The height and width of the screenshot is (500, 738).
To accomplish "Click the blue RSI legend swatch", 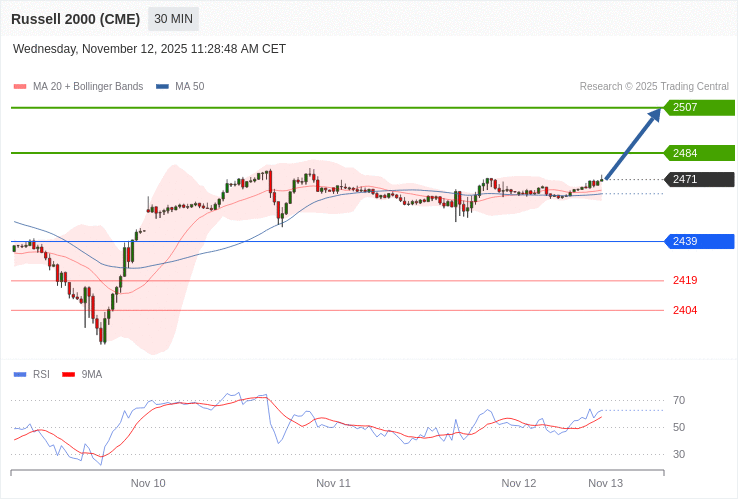I will [20, 375].
